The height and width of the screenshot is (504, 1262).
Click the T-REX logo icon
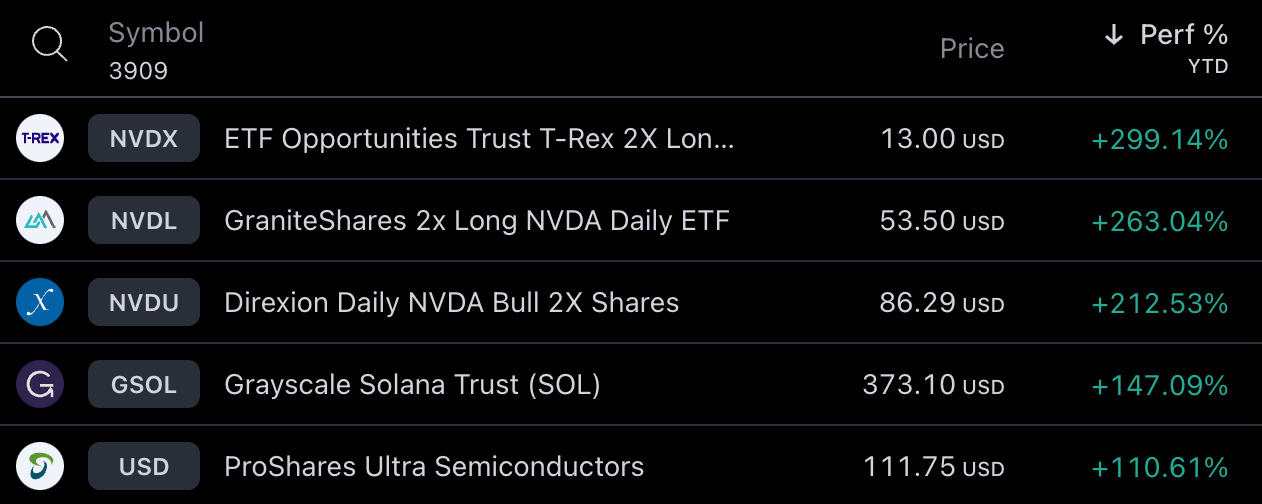[x=41, y=139]
